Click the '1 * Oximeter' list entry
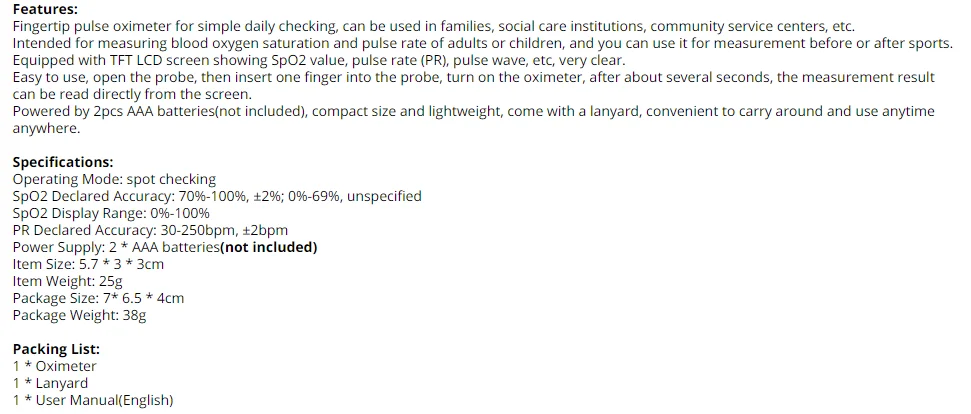 [54, 366]
